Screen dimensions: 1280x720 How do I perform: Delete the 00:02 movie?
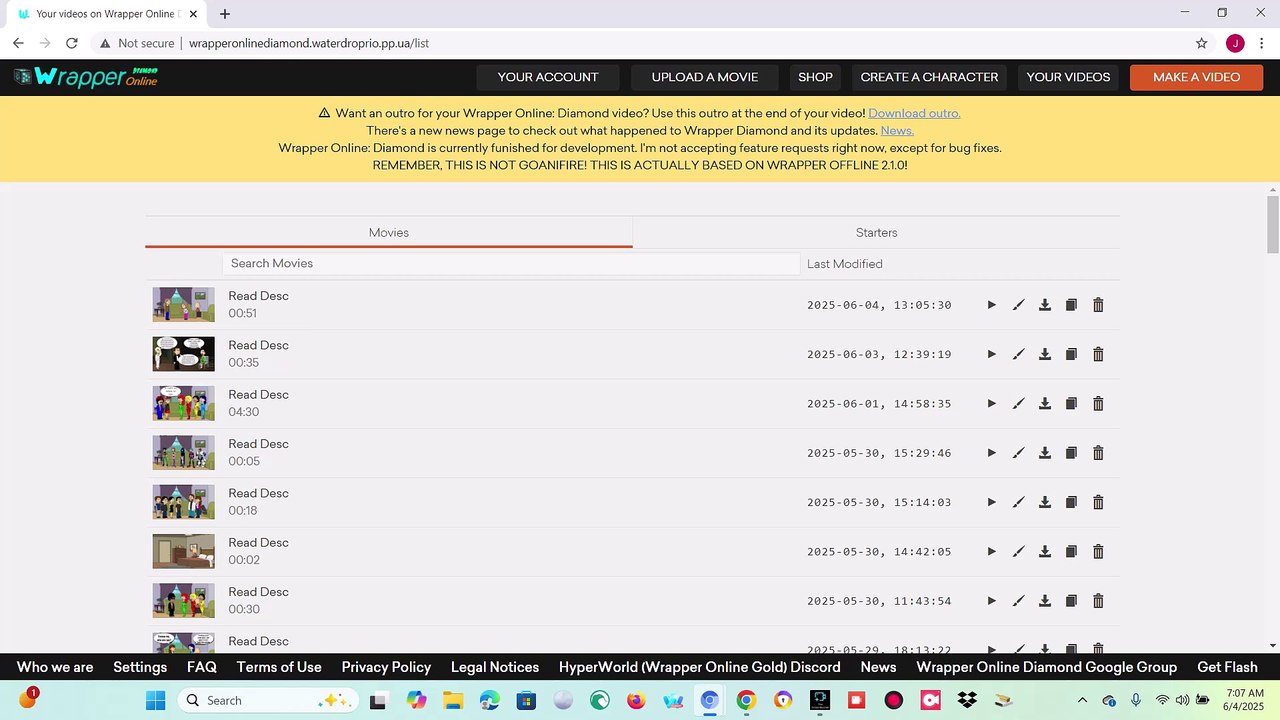point(1098,552)
